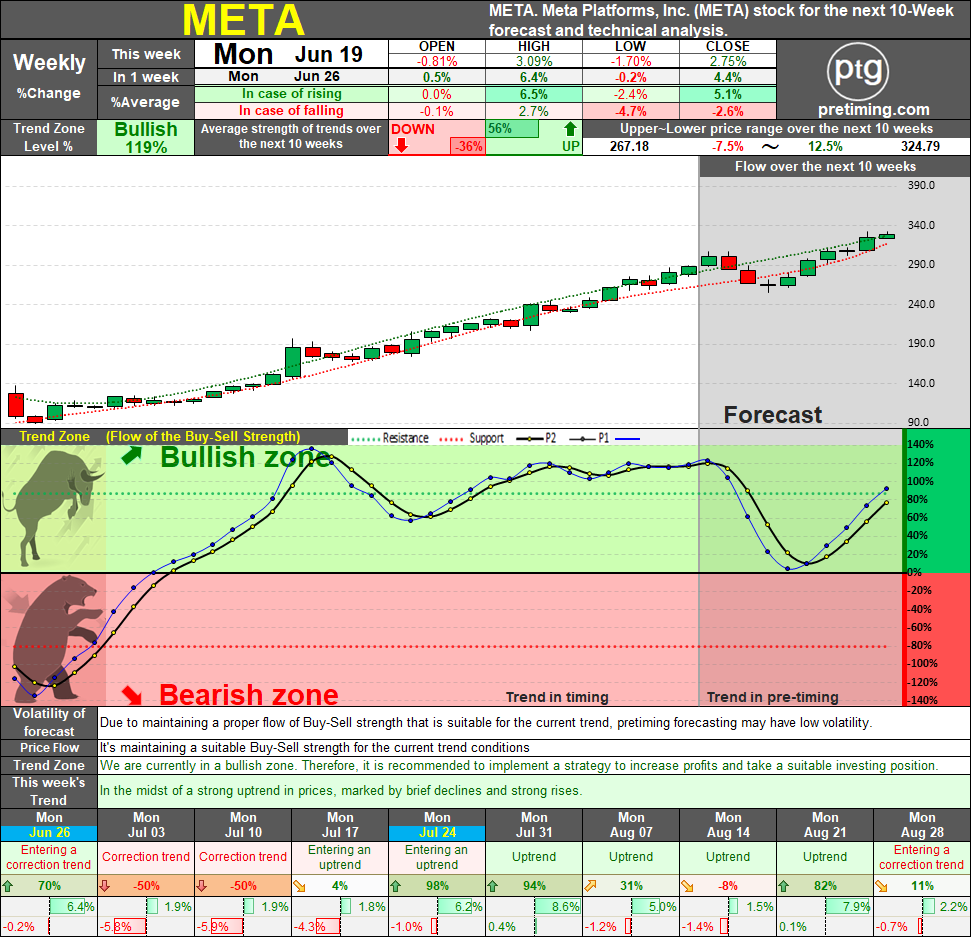Click the red arrow beside Bearish zone
The image size is (971, 937).
131,695
